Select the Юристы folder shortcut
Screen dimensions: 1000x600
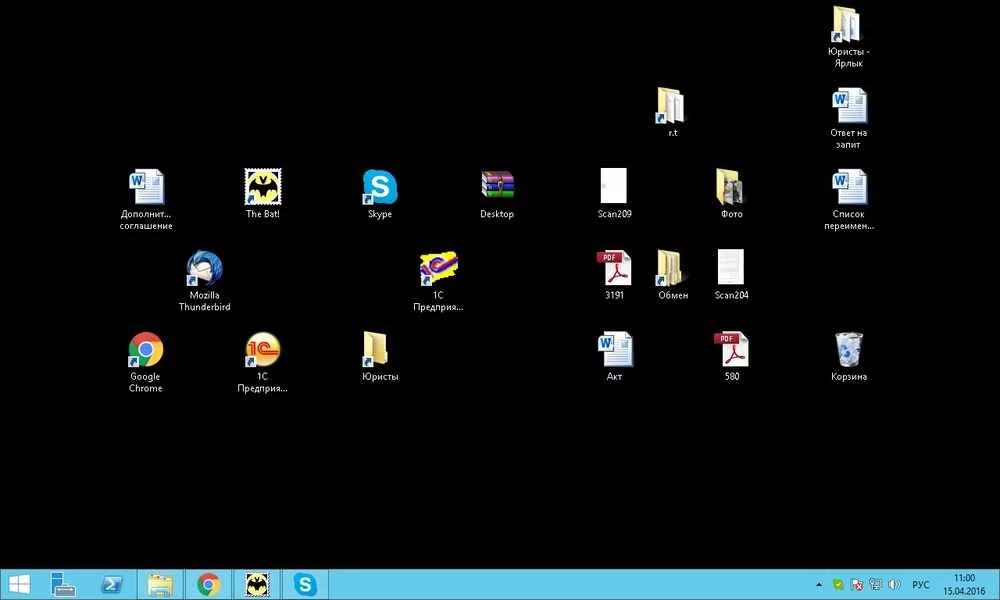point(380,350)
